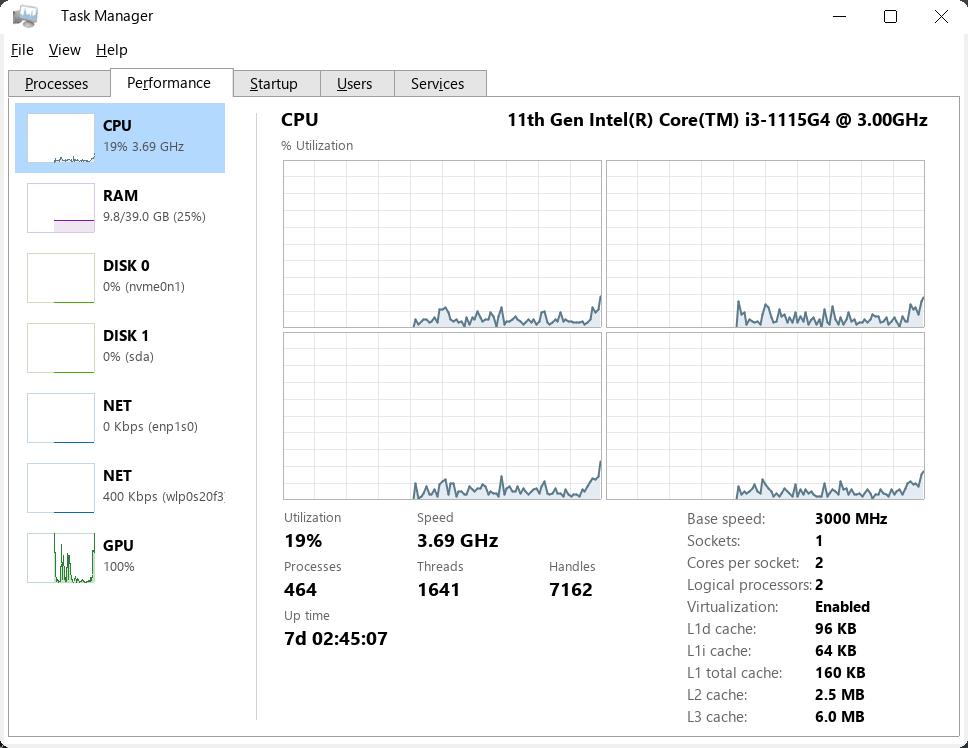Image resolution: width=968 pixels, height=748 pixels.
Task: Select the NET wlp0s20f3 graph thumbnail
Action: pos(61,488)
